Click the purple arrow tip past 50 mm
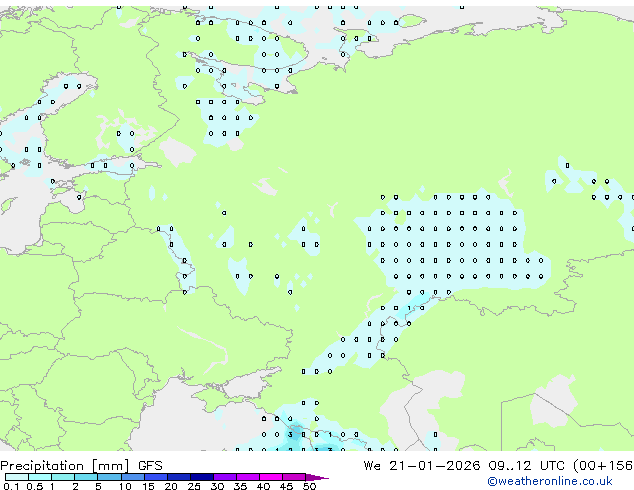634x490 pixels. point(317,477)
